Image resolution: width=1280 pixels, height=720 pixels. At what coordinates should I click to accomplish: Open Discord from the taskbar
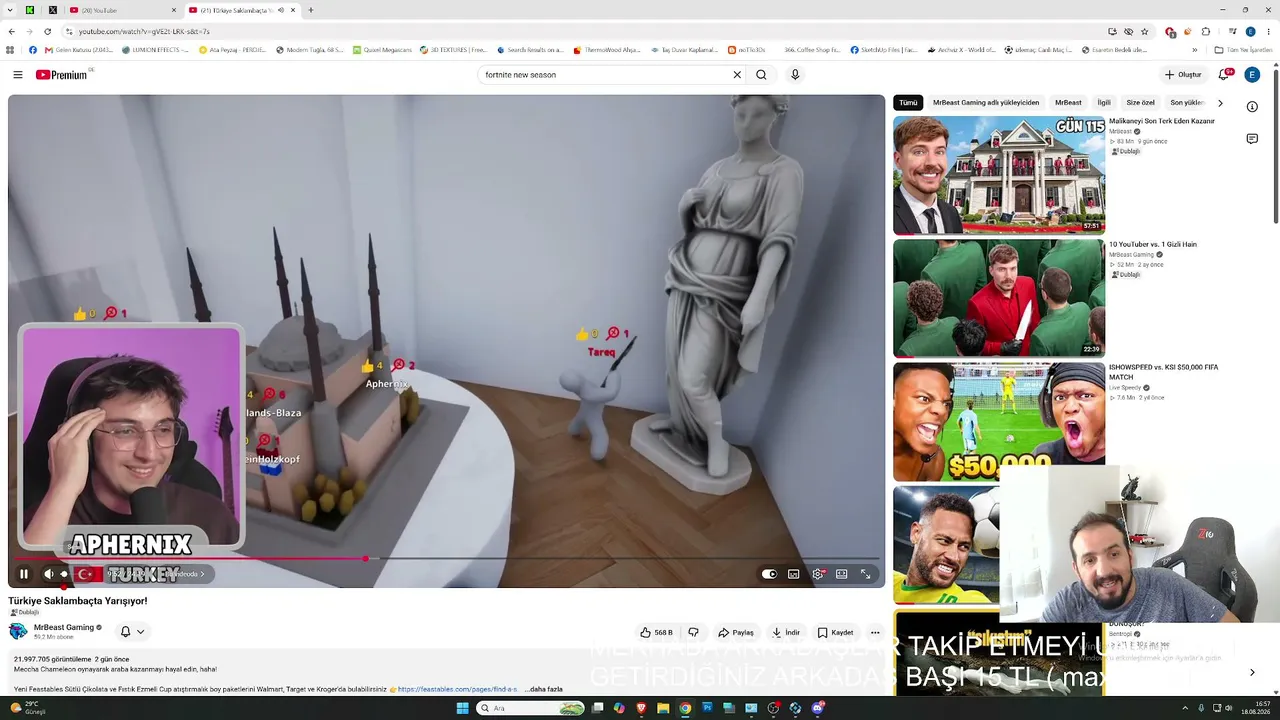click(818, 708)
